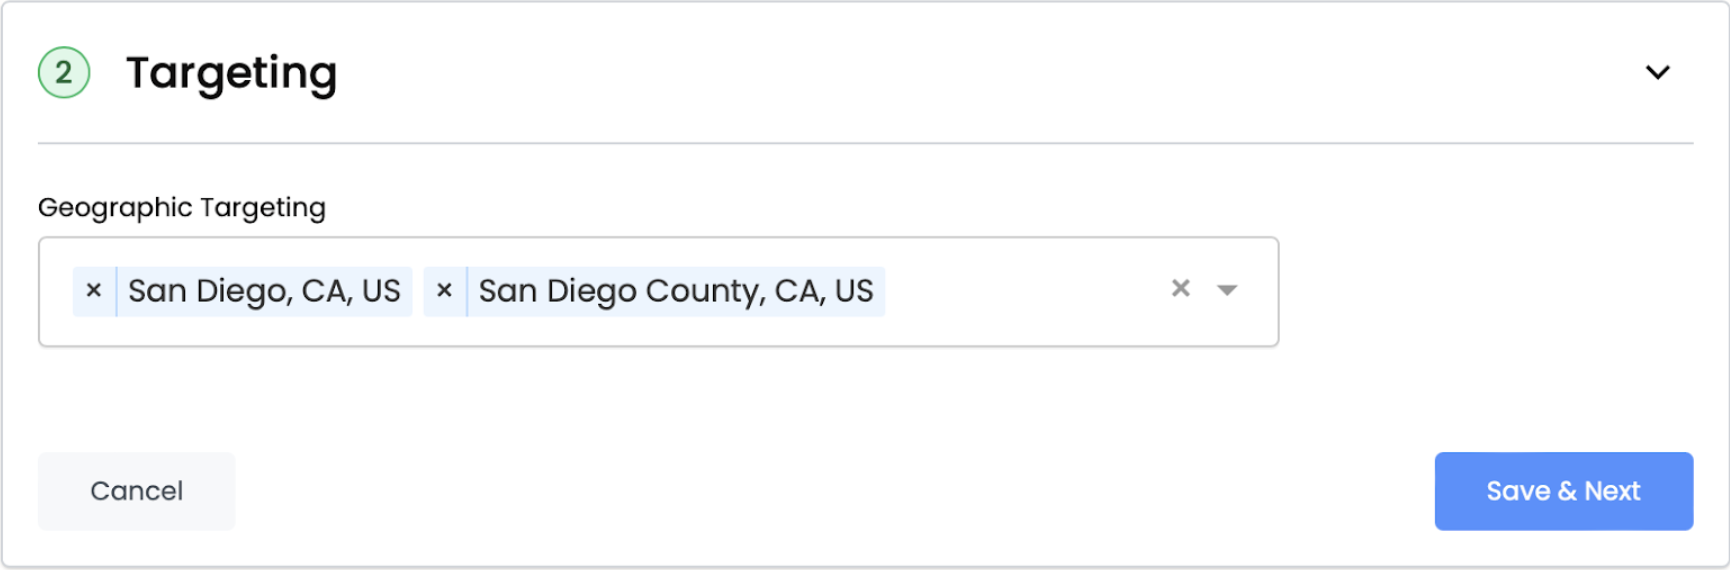This screenshot has height=570, width=1730.
Task: Click Save & Next
Action: tap(1563, 491)
